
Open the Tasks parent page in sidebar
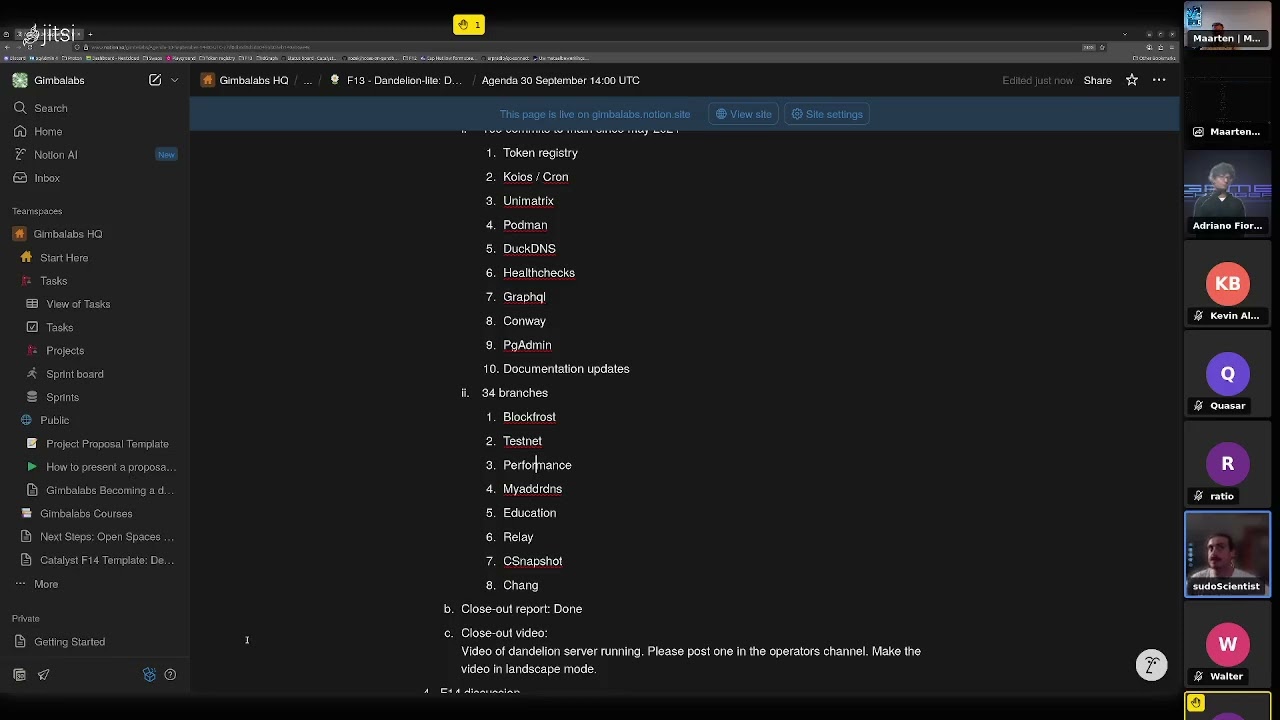pos(53,281)
